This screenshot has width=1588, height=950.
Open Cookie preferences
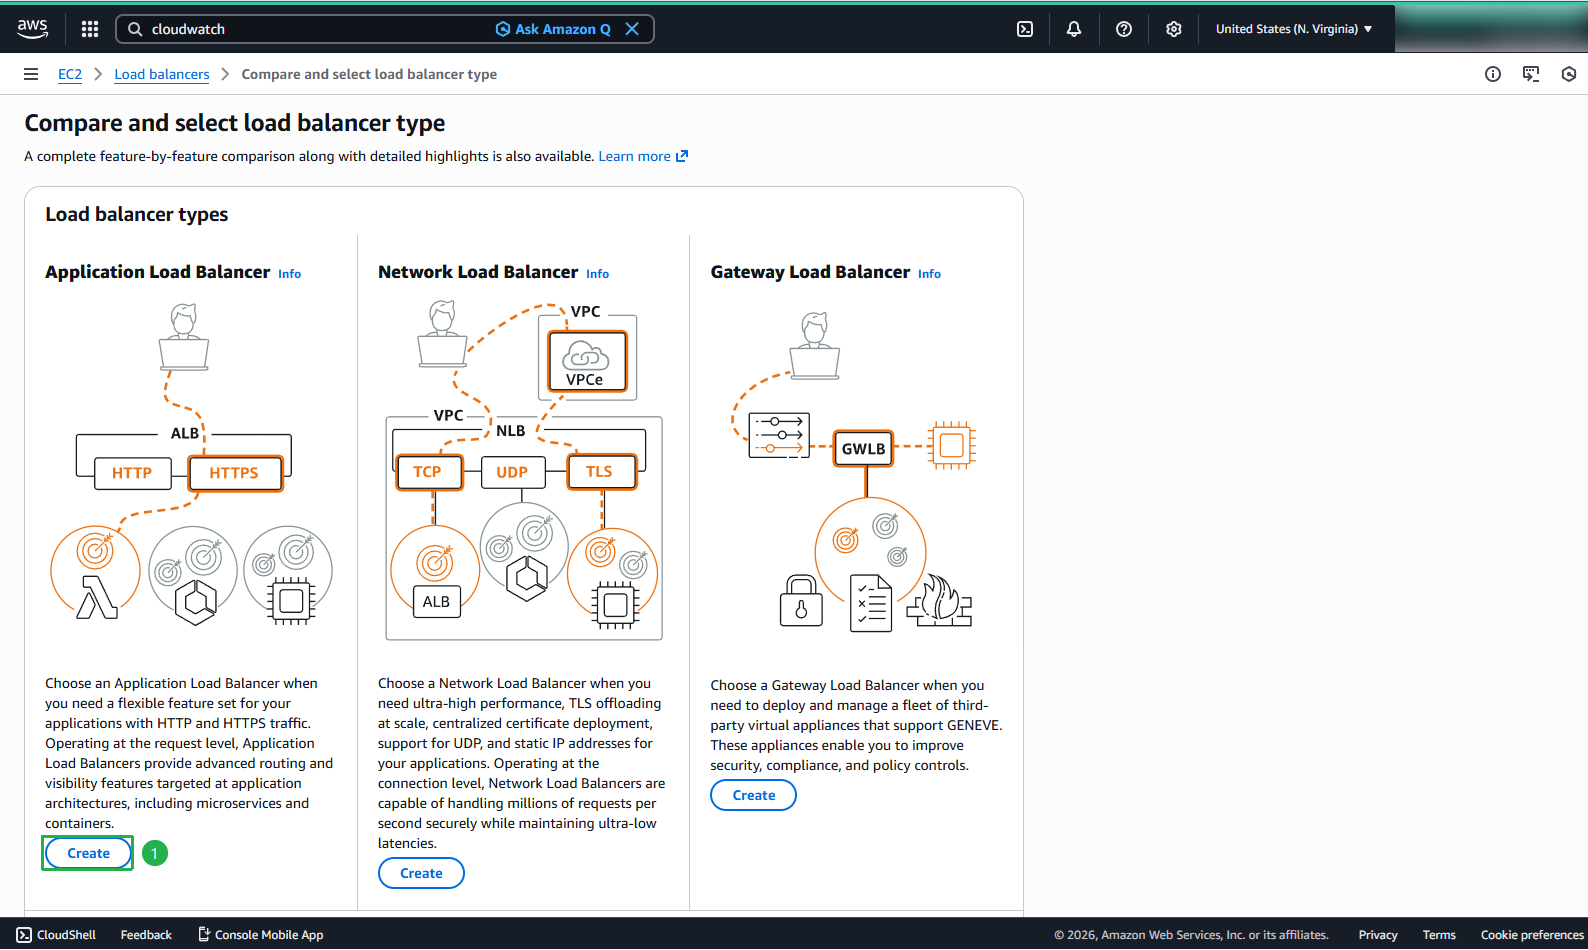(x=1532, y=935)
